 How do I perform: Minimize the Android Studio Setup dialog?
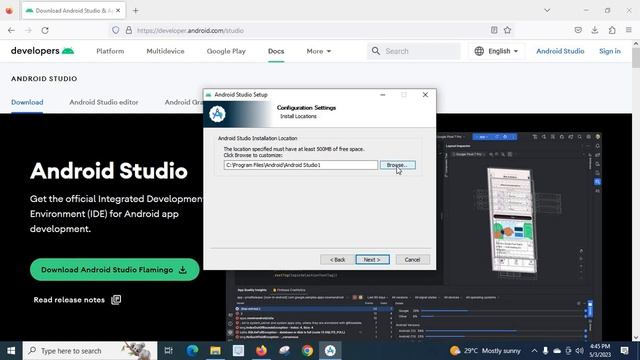click(382, 95)
